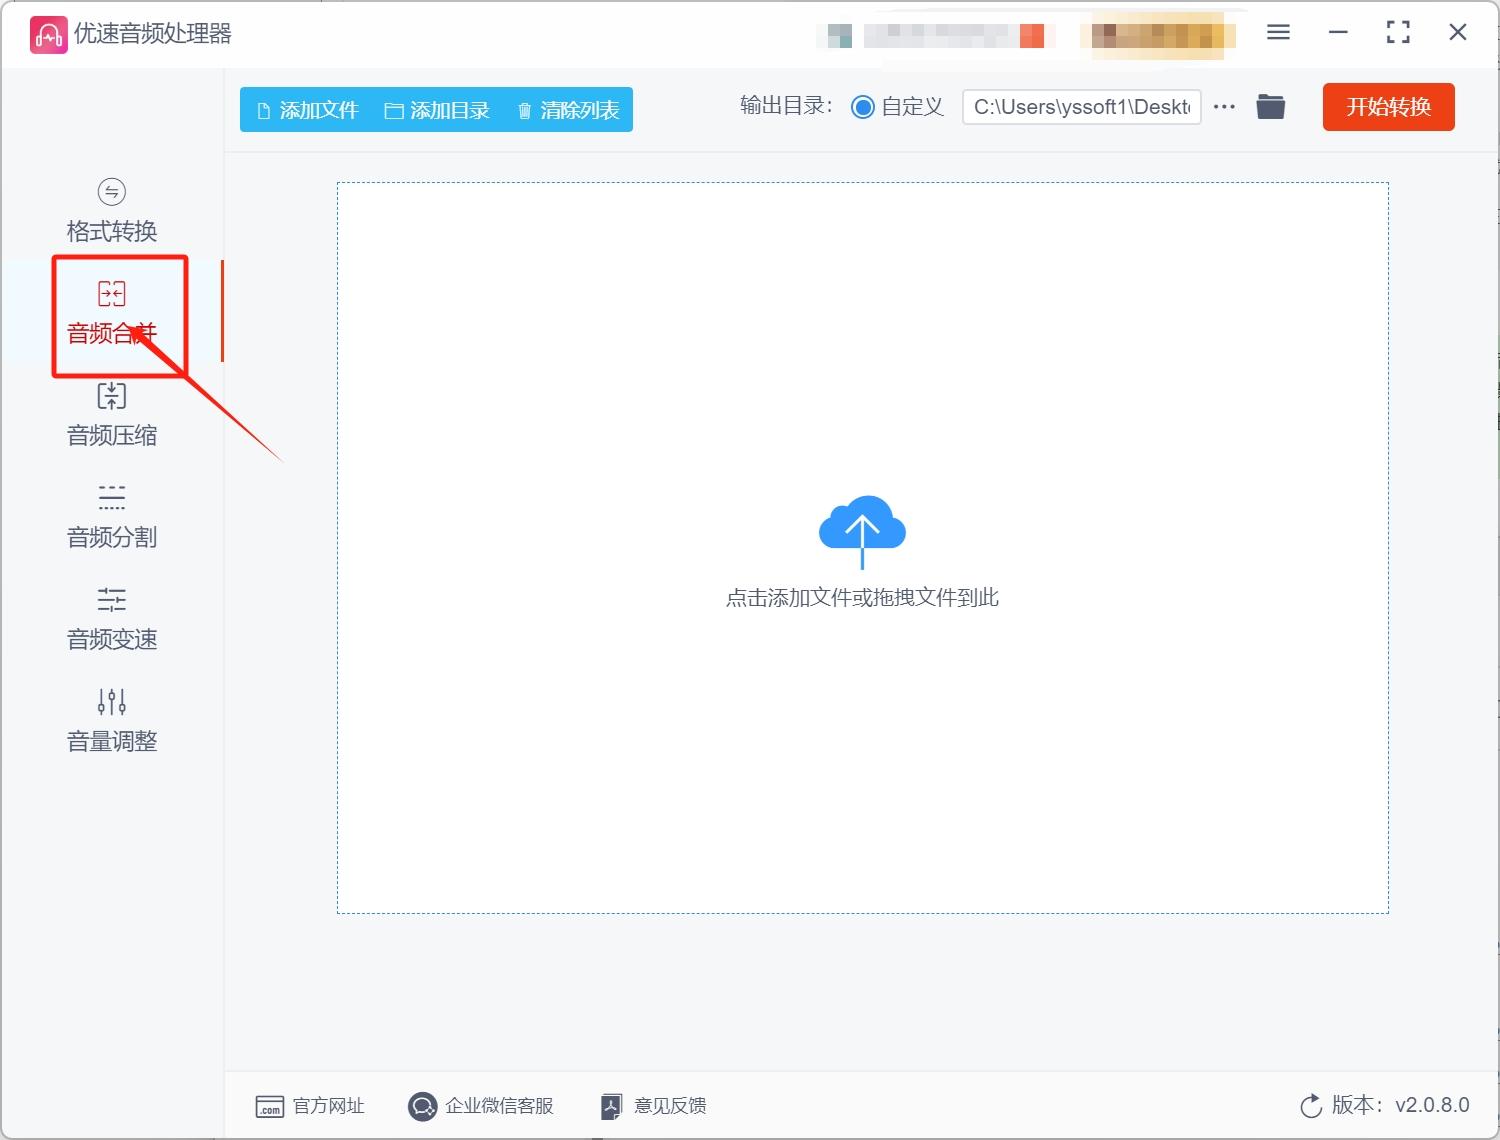Click 添加文件 add file button
1500x1140 pixels.
pyautogui.click(x=307, y=110)
